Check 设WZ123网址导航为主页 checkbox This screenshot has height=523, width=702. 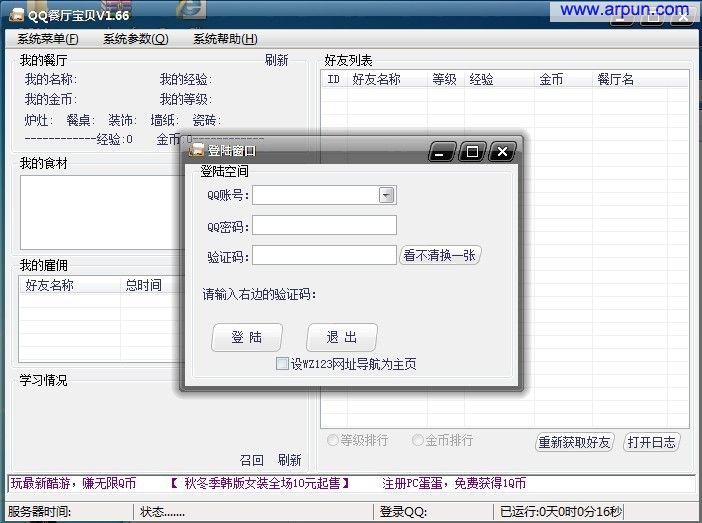point(282,364)
